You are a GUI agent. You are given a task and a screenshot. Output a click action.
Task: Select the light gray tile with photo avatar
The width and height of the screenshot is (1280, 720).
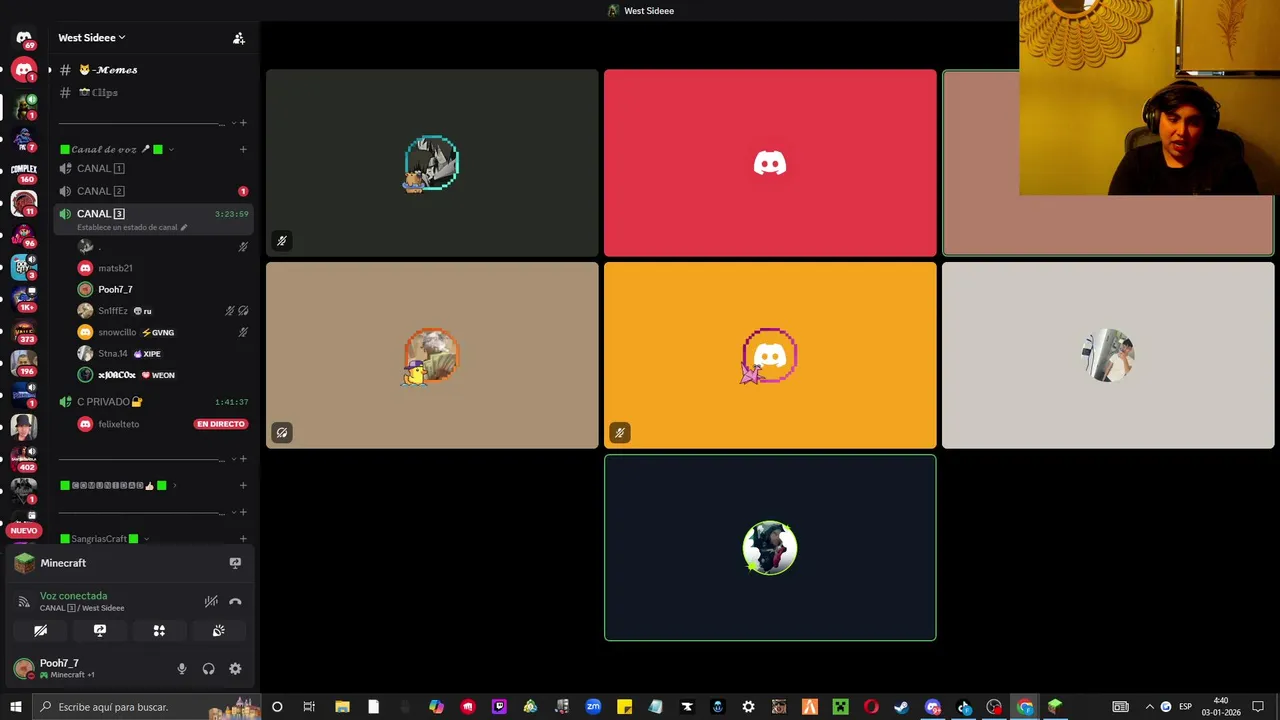click(1108, 355)
